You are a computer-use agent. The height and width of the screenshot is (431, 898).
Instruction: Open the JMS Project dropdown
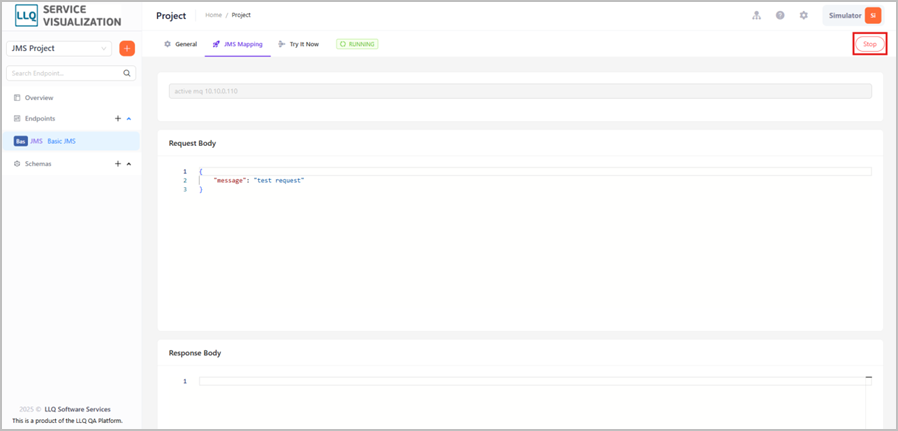(x=59, y=49)
